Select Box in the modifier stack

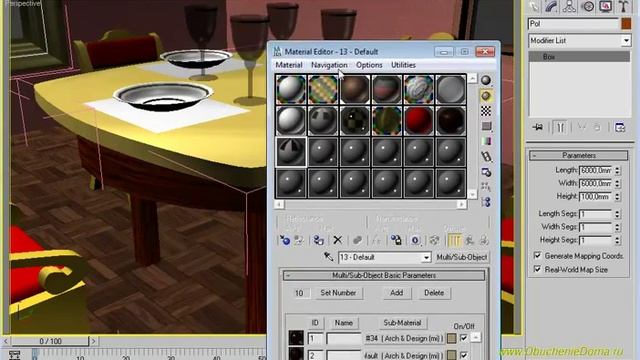point(579,57)
